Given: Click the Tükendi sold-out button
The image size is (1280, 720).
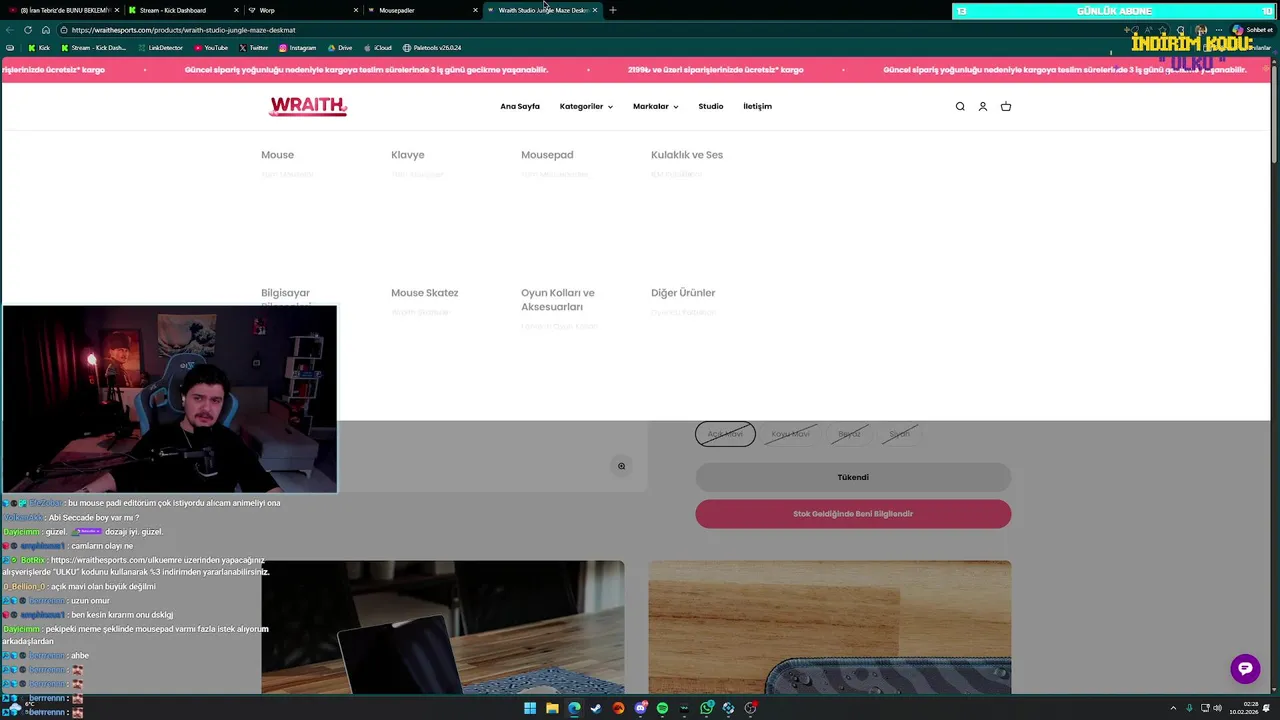Looking at the screenshot, I should click(853, 477).
